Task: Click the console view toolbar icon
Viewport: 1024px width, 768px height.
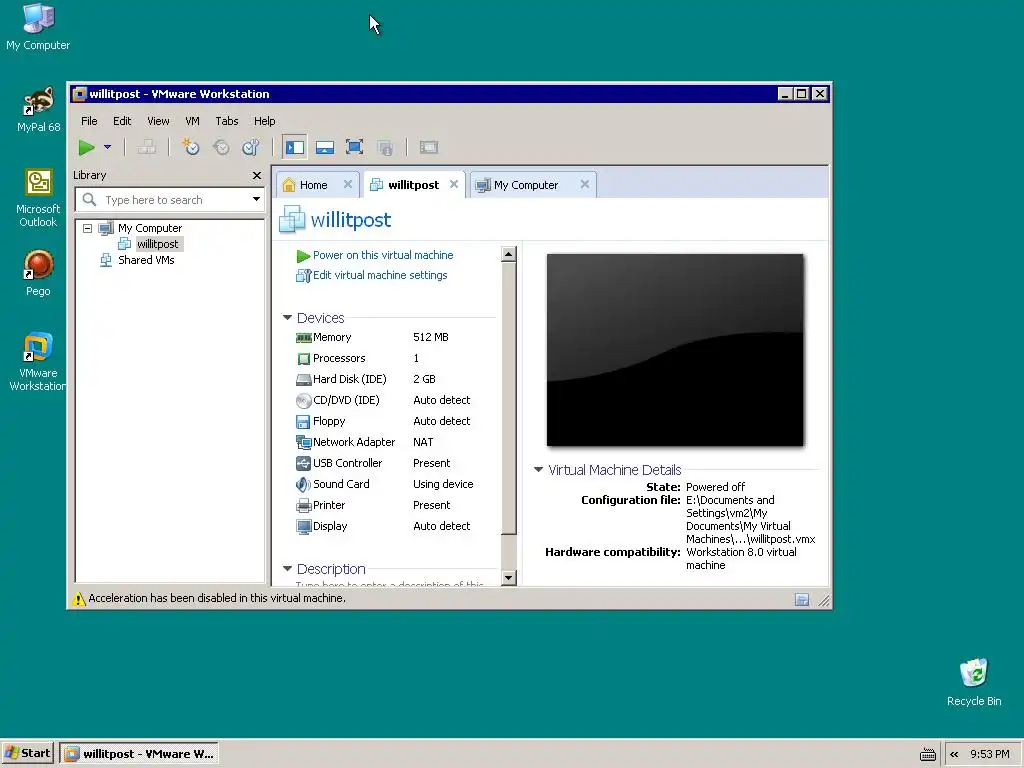Action: point(429,148)
